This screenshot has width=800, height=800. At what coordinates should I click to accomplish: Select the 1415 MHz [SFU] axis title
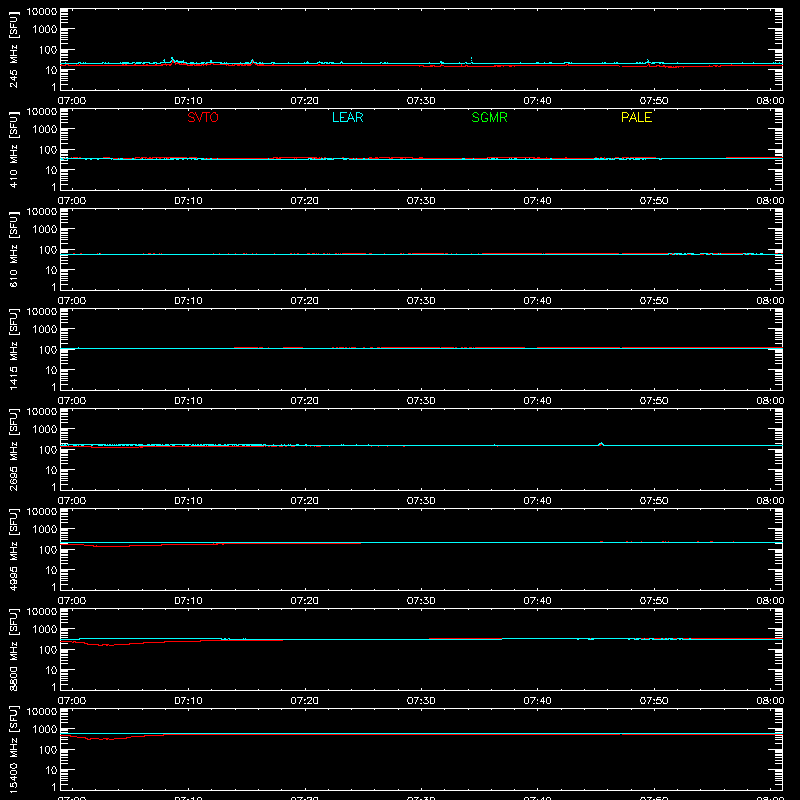click(13, 349)
